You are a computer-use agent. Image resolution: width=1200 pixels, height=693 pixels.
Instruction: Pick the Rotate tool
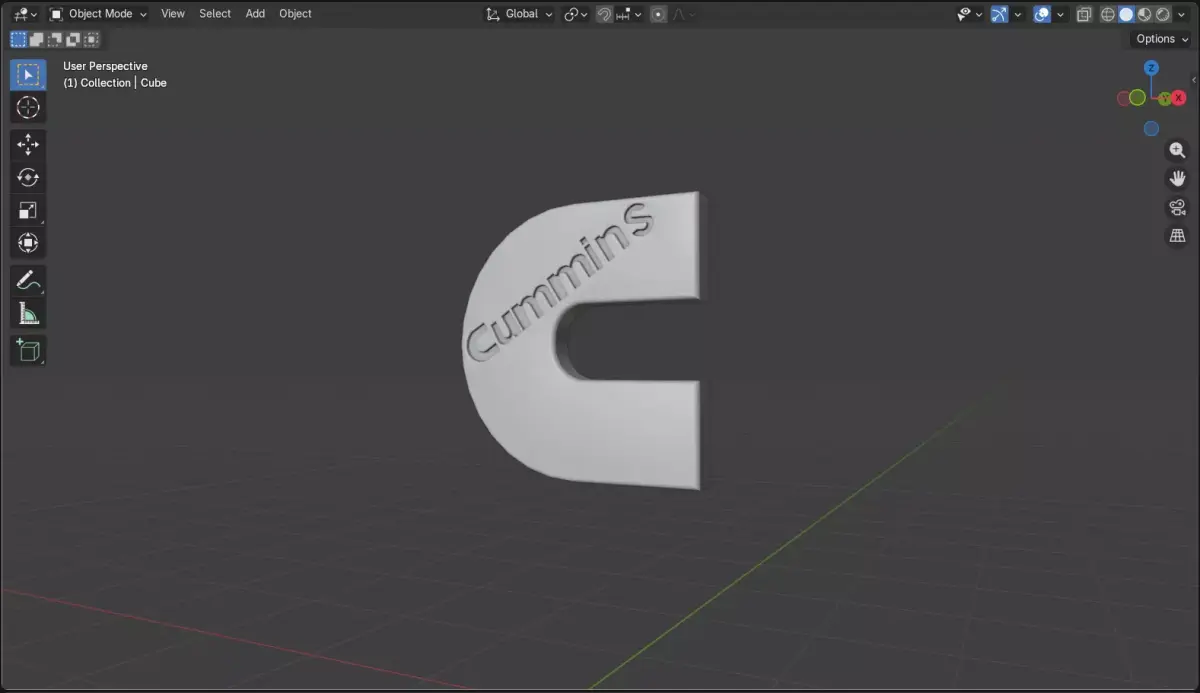pos(28,178)
